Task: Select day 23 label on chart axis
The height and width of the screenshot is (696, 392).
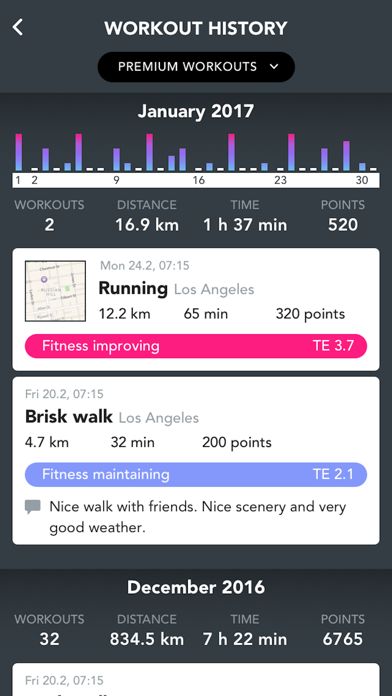Action: (x=281, y=180)
